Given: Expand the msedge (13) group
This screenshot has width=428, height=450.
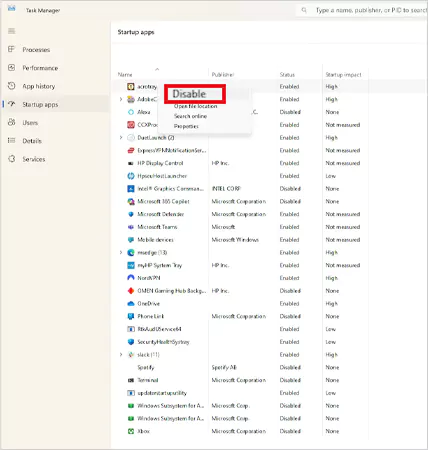Looking at the screenshot, I should (121, 253).
